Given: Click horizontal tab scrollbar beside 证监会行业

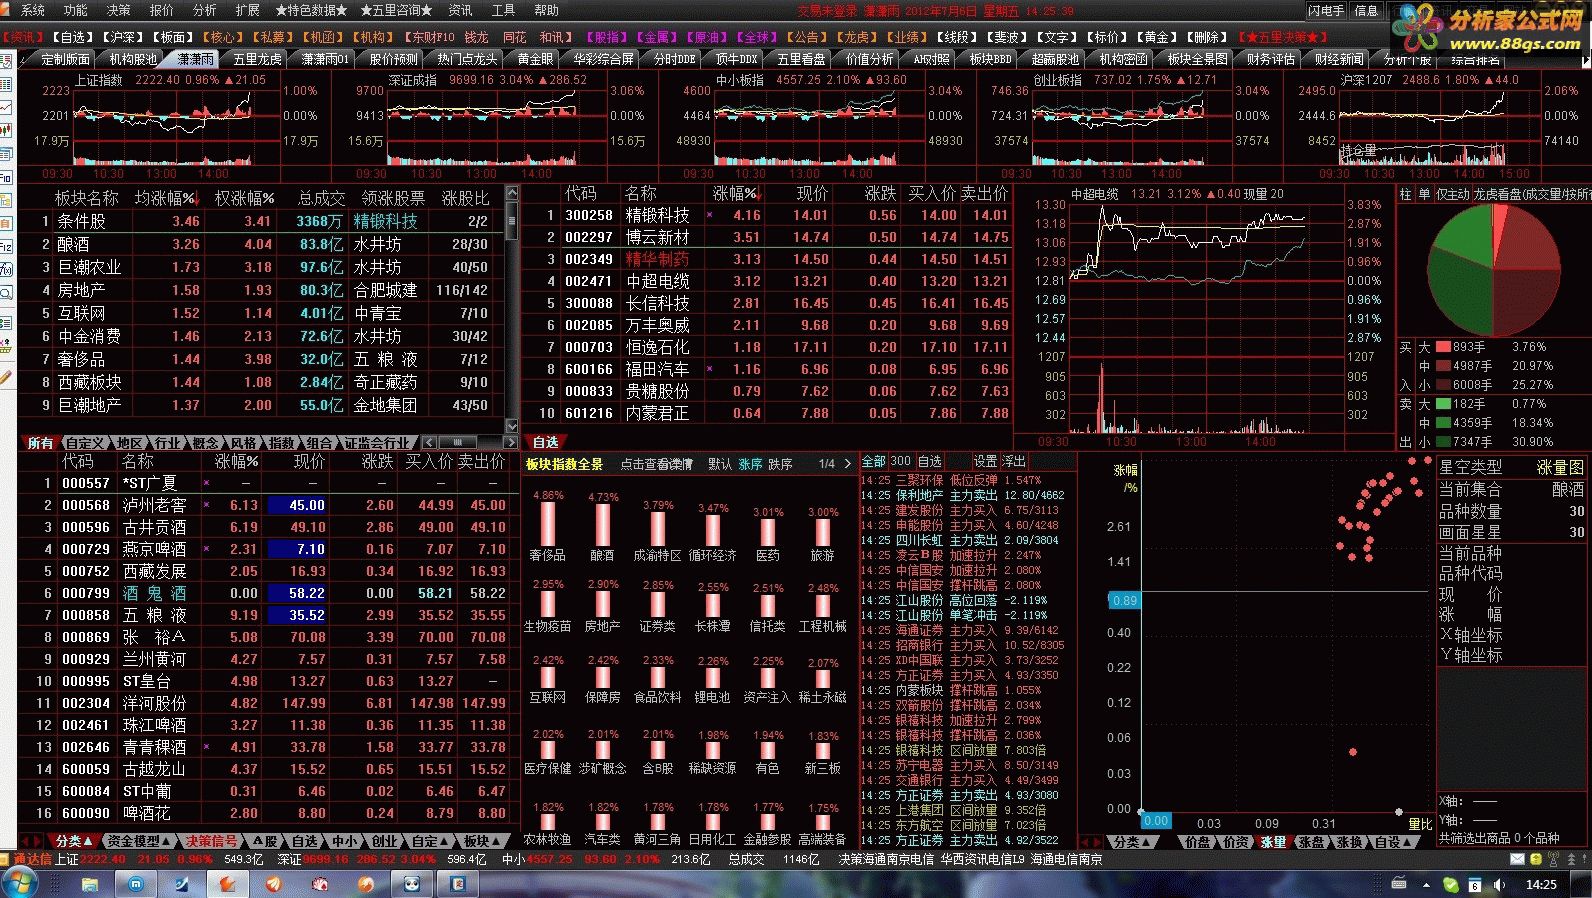Looking at the screenshot, I should (470, 442).
